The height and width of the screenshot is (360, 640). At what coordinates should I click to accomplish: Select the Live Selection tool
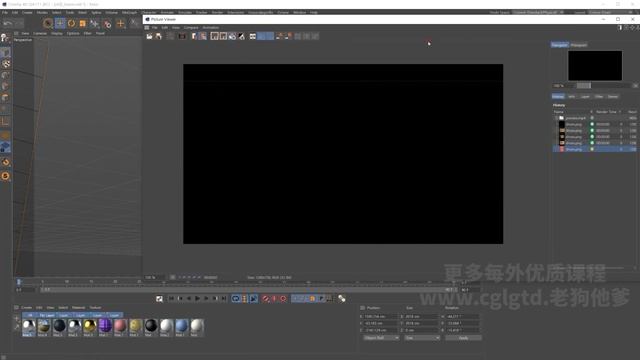48,23
